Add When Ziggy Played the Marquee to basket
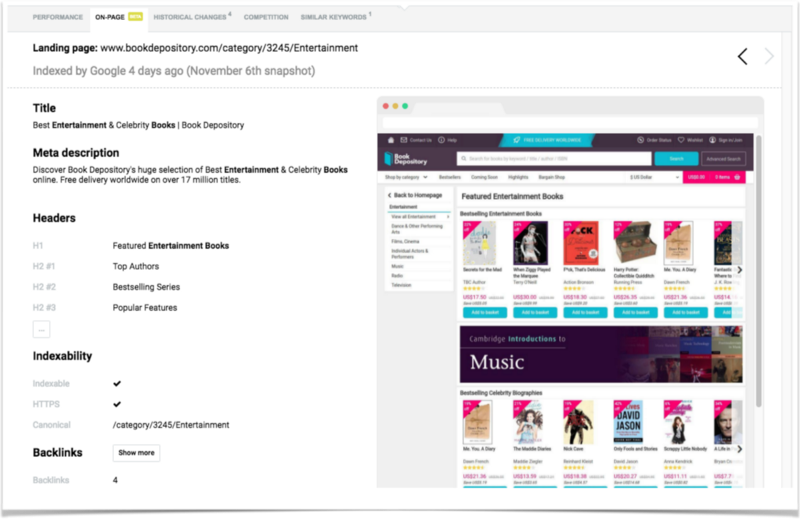The width and height of the screenshot is (800, 519). pyautogui.click(x=535, y=312)
